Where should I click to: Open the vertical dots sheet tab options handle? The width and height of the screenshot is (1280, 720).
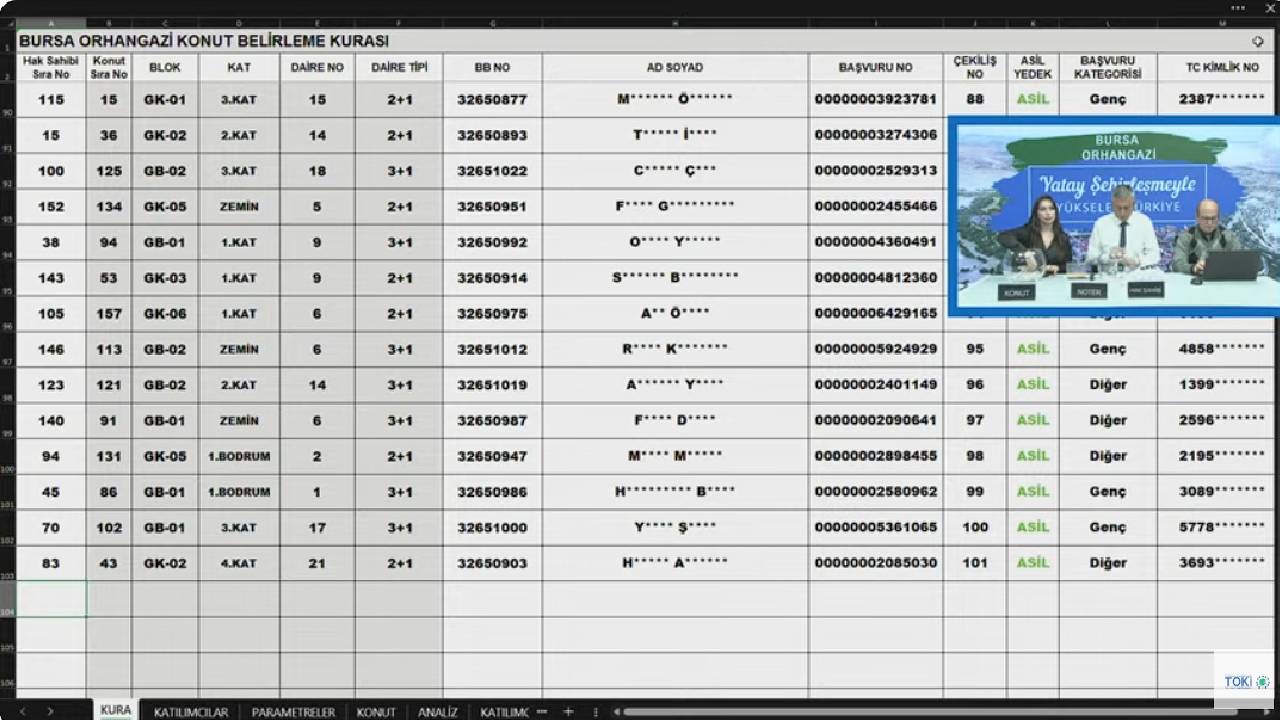pyautogui.click(x=595, y=711)
